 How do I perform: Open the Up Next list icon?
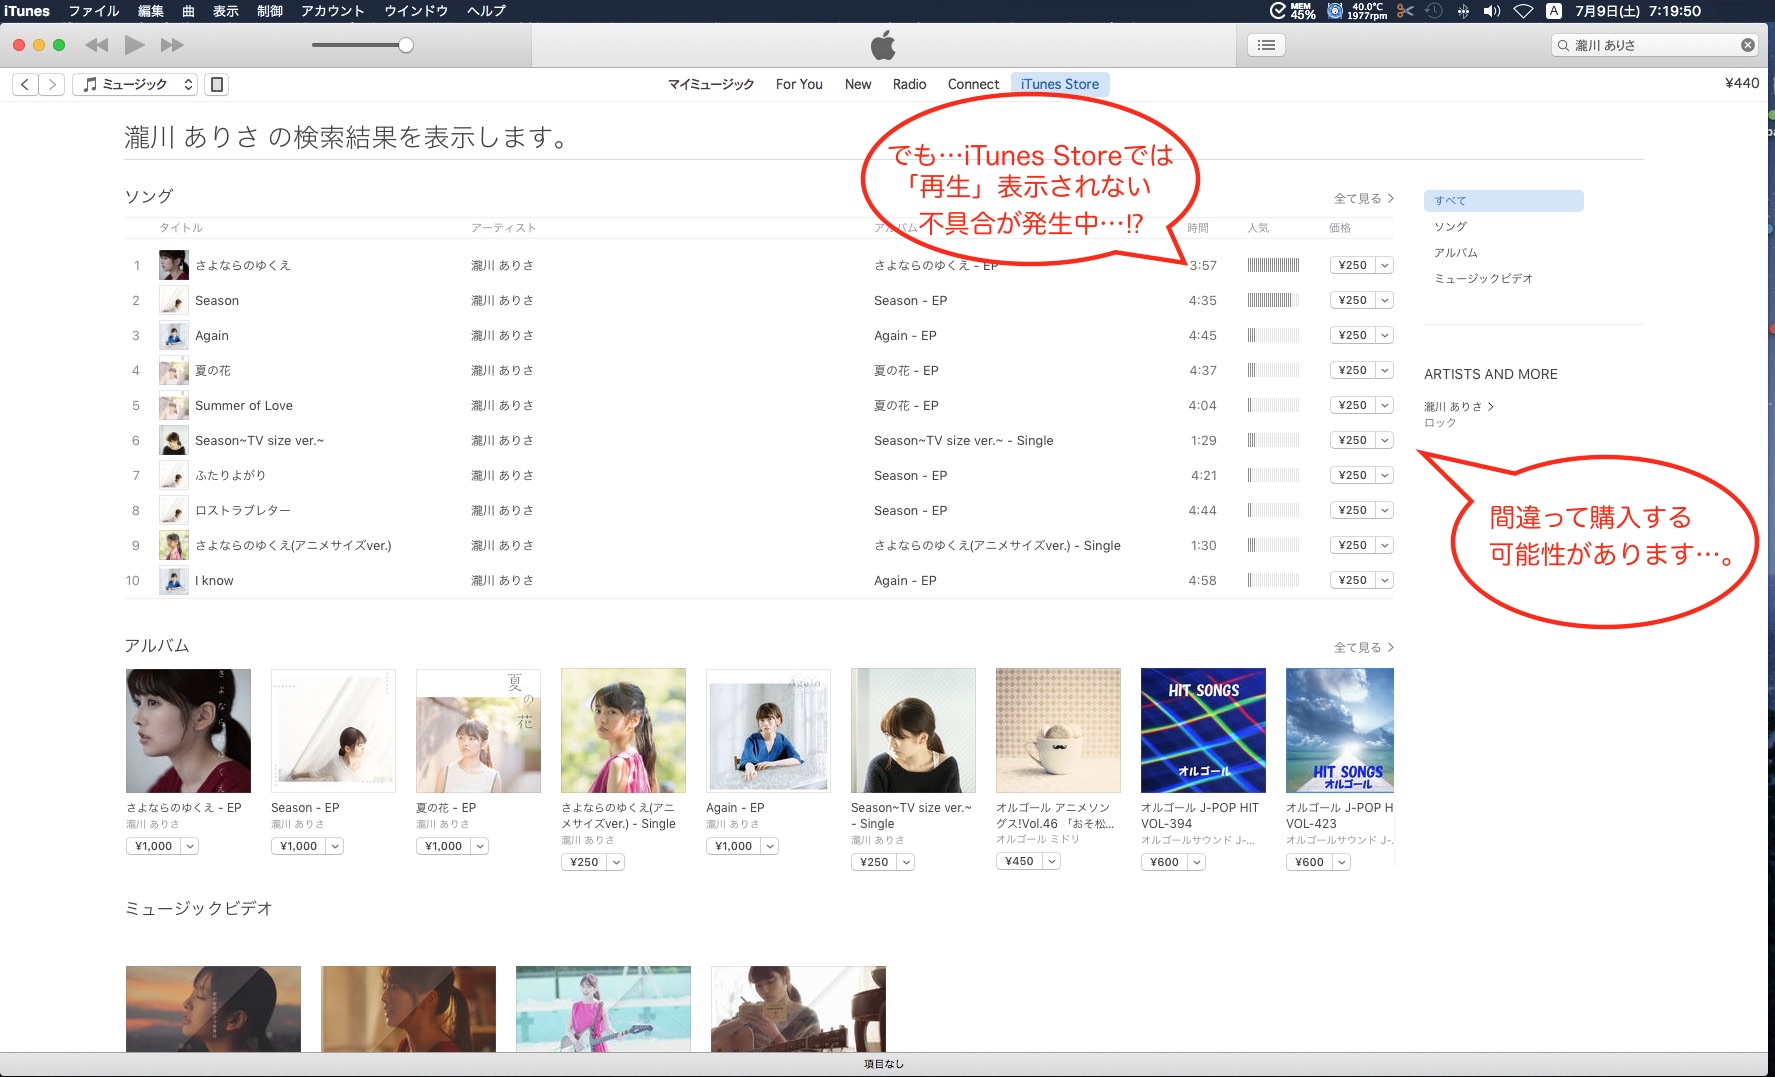pyautogui.click(x=1266, y=45)
